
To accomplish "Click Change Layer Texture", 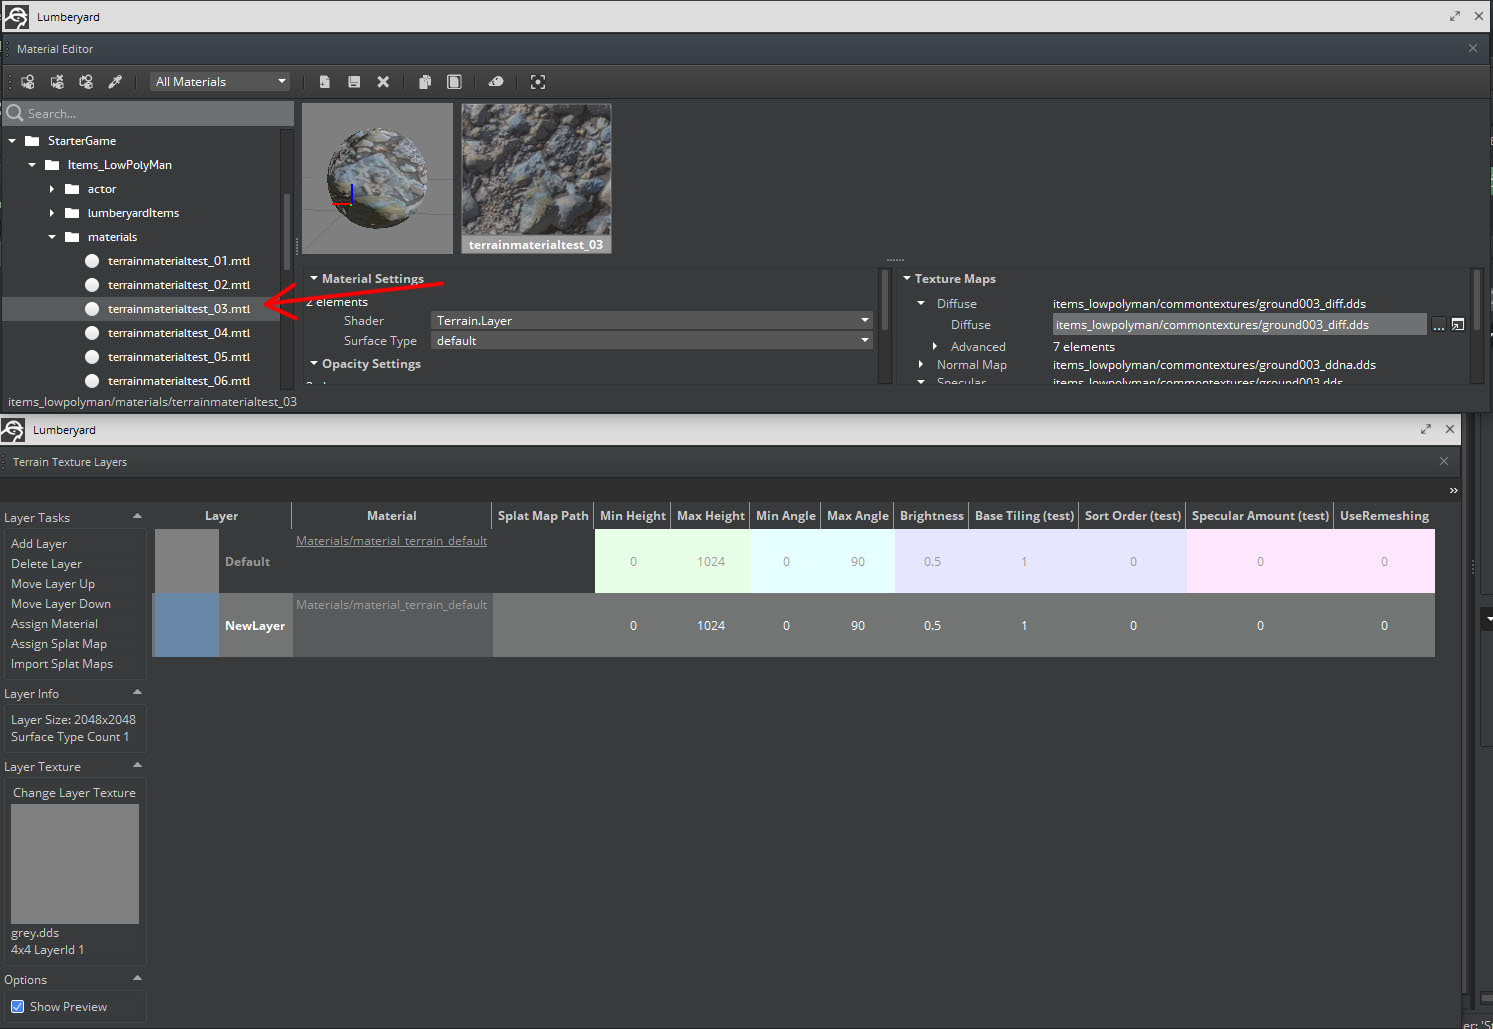I will [74, 793].
